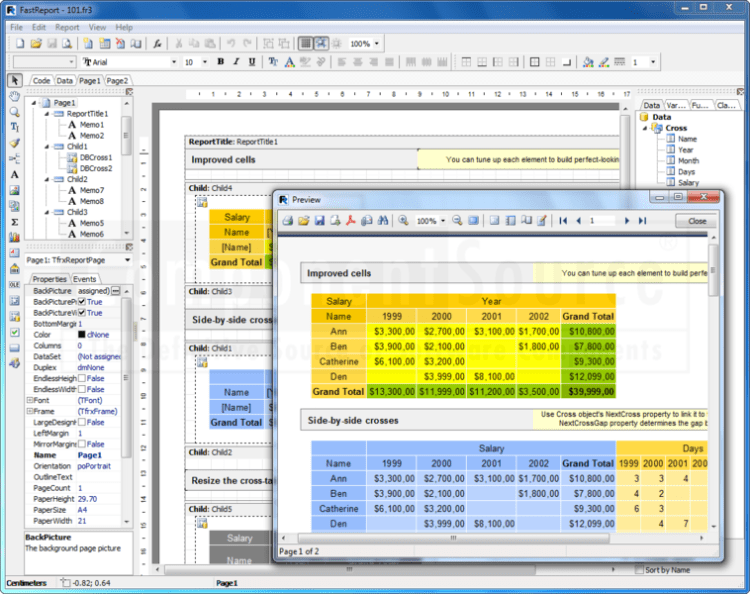Viewport: 750px width, 594px height.
Task: Open the designer zoom 100% dropdown
Action: coord(377,44)
